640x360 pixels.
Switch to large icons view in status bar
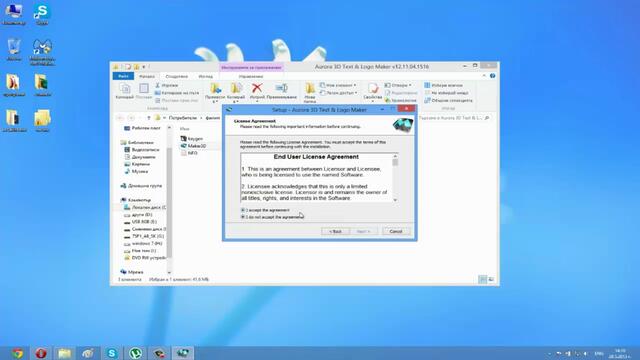click(491, 280)
